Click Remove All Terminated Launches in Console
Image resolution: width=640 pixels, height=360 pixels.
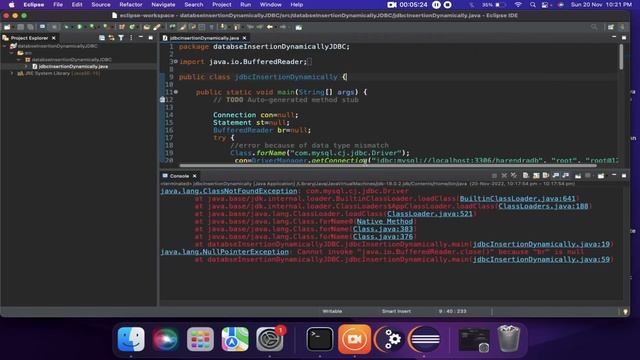click(513, 176)
